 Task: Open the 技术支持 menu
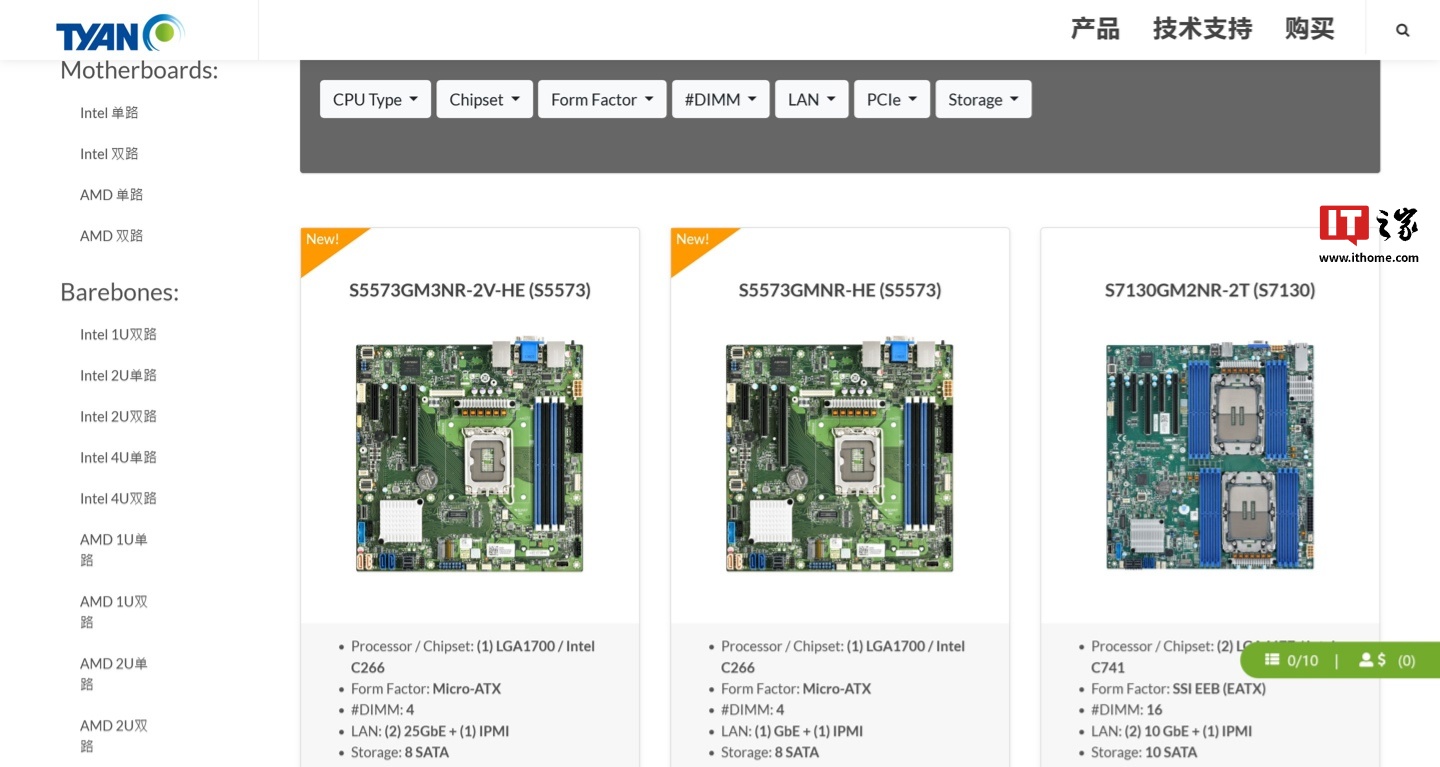click(x=1202, y=29)
